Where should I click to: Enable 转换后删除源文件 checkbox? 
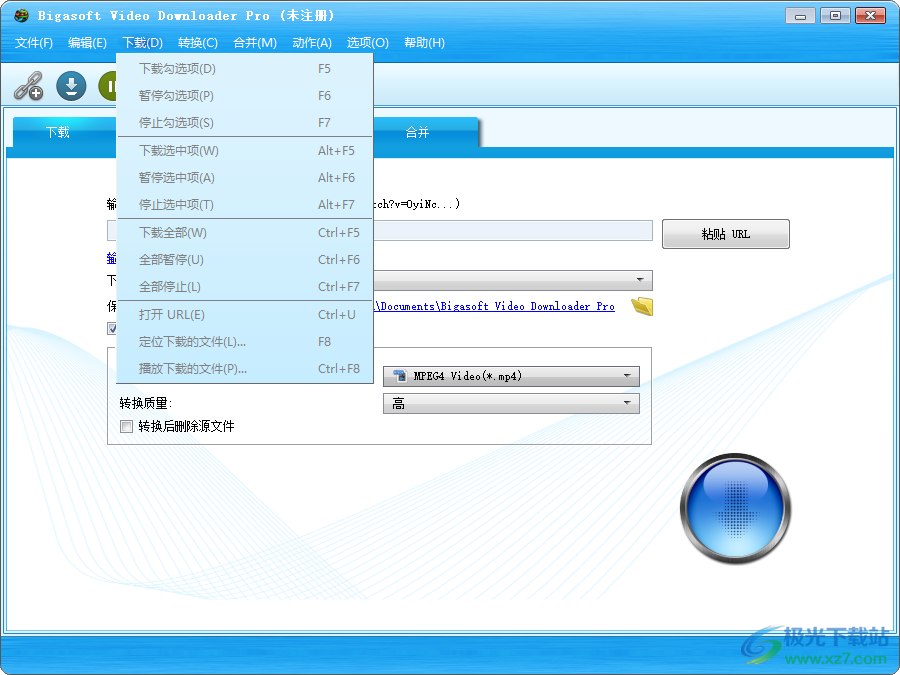tap(126, 426)
